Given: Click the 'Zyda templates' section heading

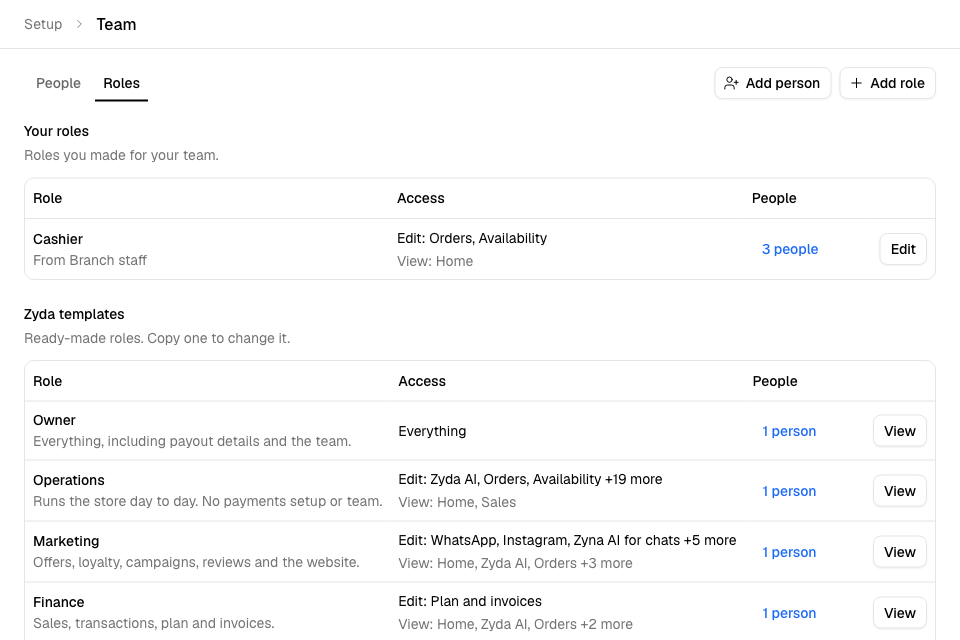Looking at the screenshot, I should click(74, 314).
